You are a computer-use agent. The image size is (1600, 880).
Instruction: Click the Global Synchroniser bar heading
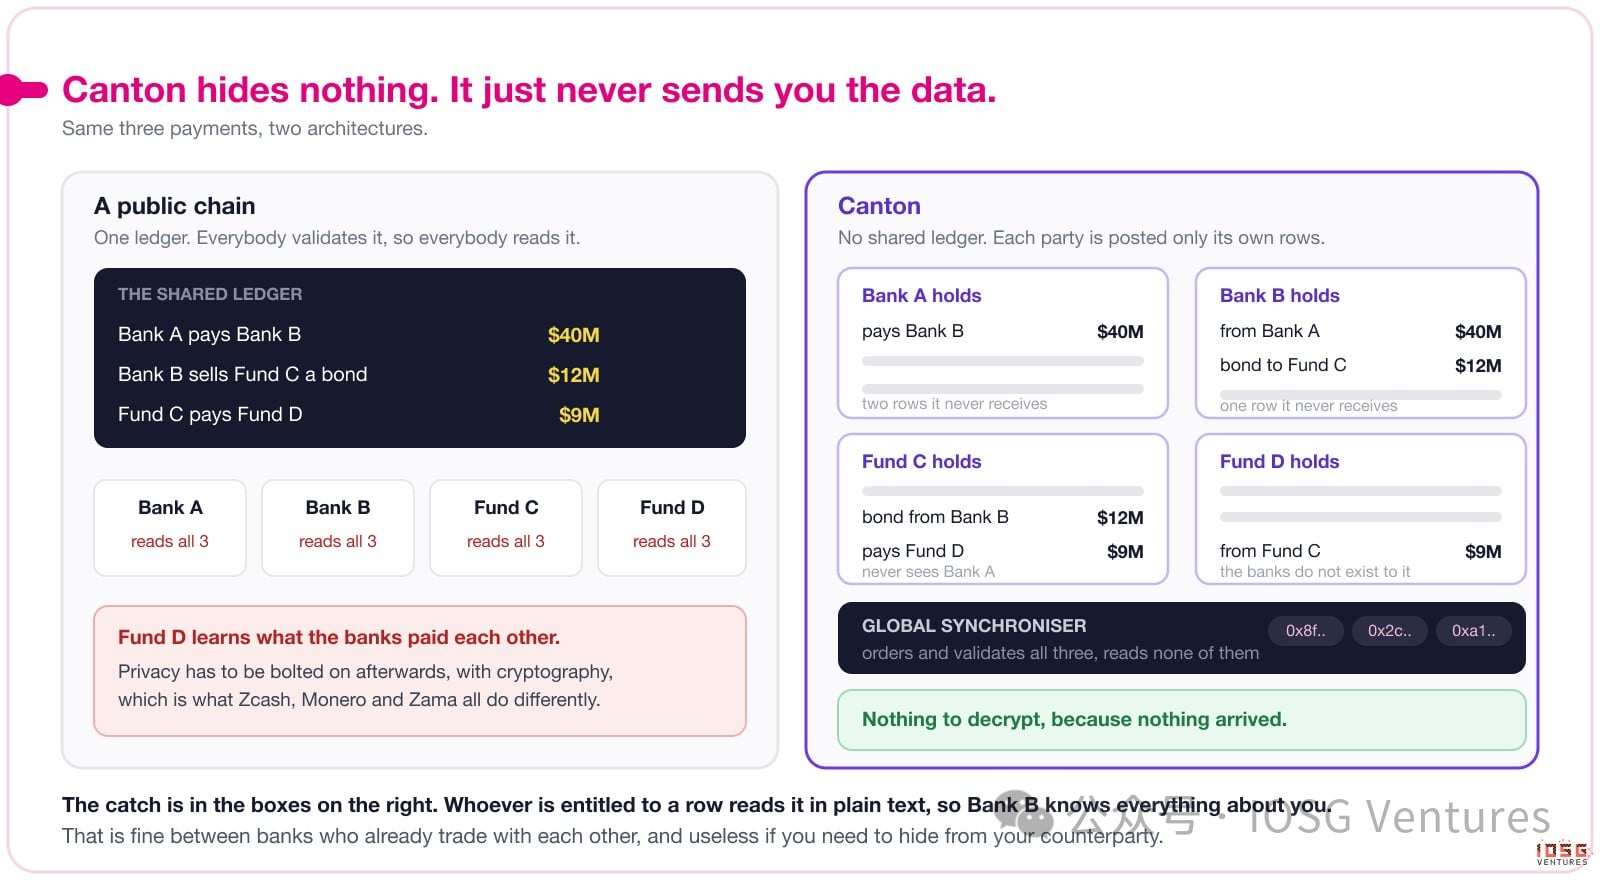click(974, 626)
